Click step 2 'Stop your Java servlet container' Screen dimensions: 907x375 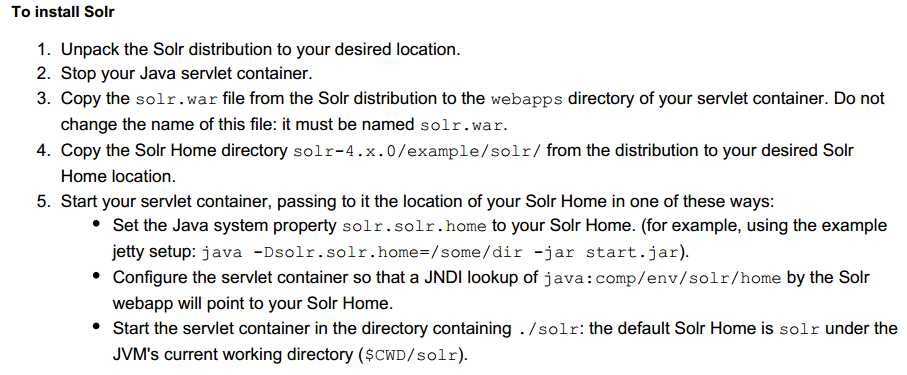[186, 74]
